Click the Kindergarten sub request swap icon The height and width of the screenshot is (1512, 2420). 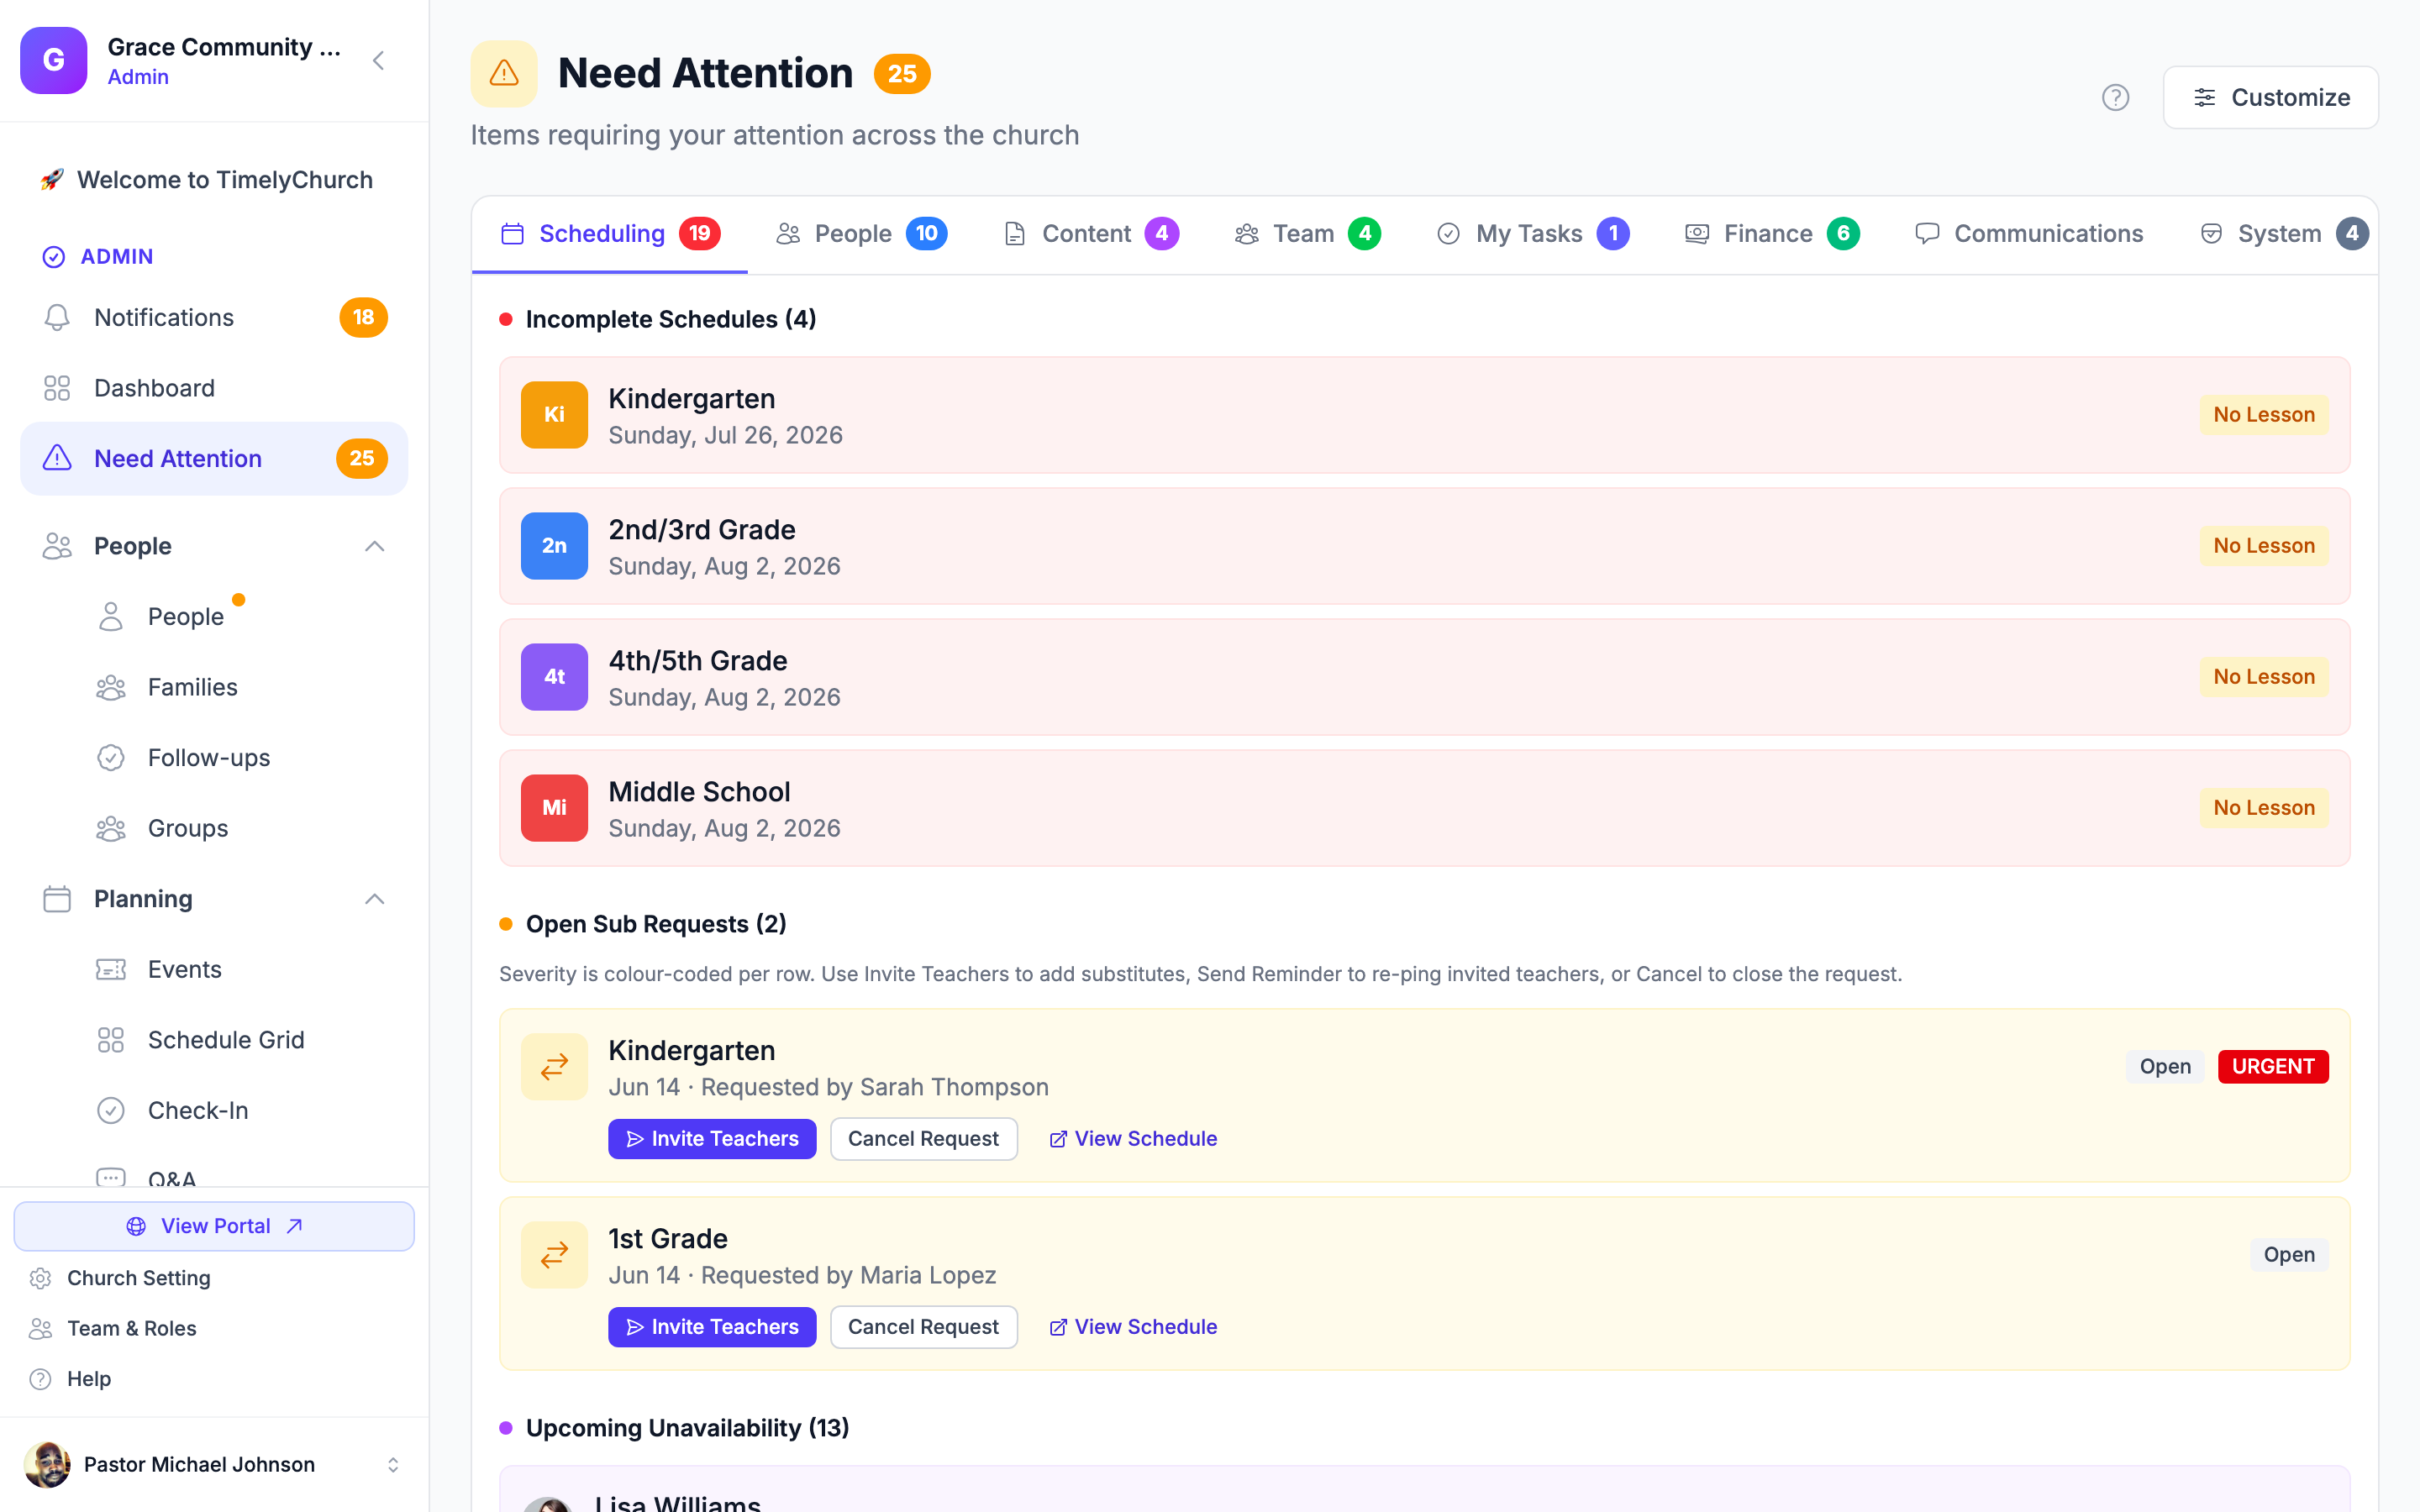[554, 1066]
